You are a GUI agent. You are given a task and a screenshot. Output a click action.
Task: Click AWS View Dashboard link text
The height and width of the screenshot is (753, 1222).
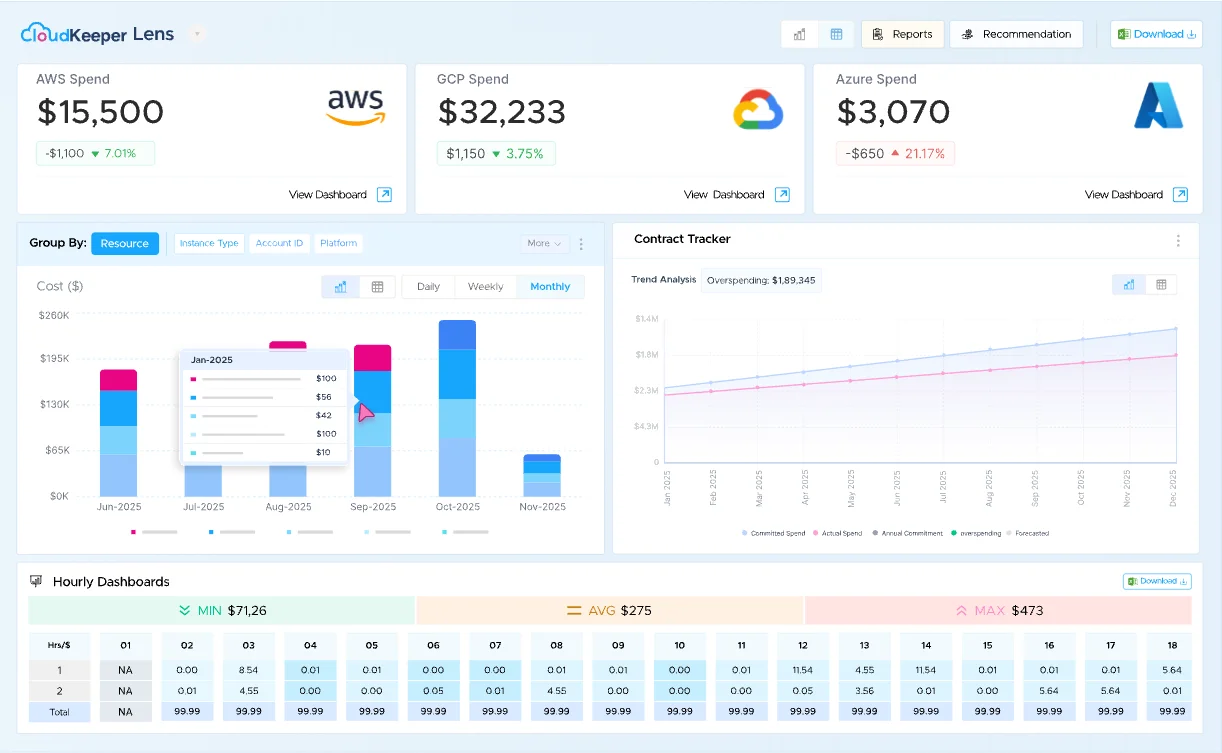click(x=327, y=195)
